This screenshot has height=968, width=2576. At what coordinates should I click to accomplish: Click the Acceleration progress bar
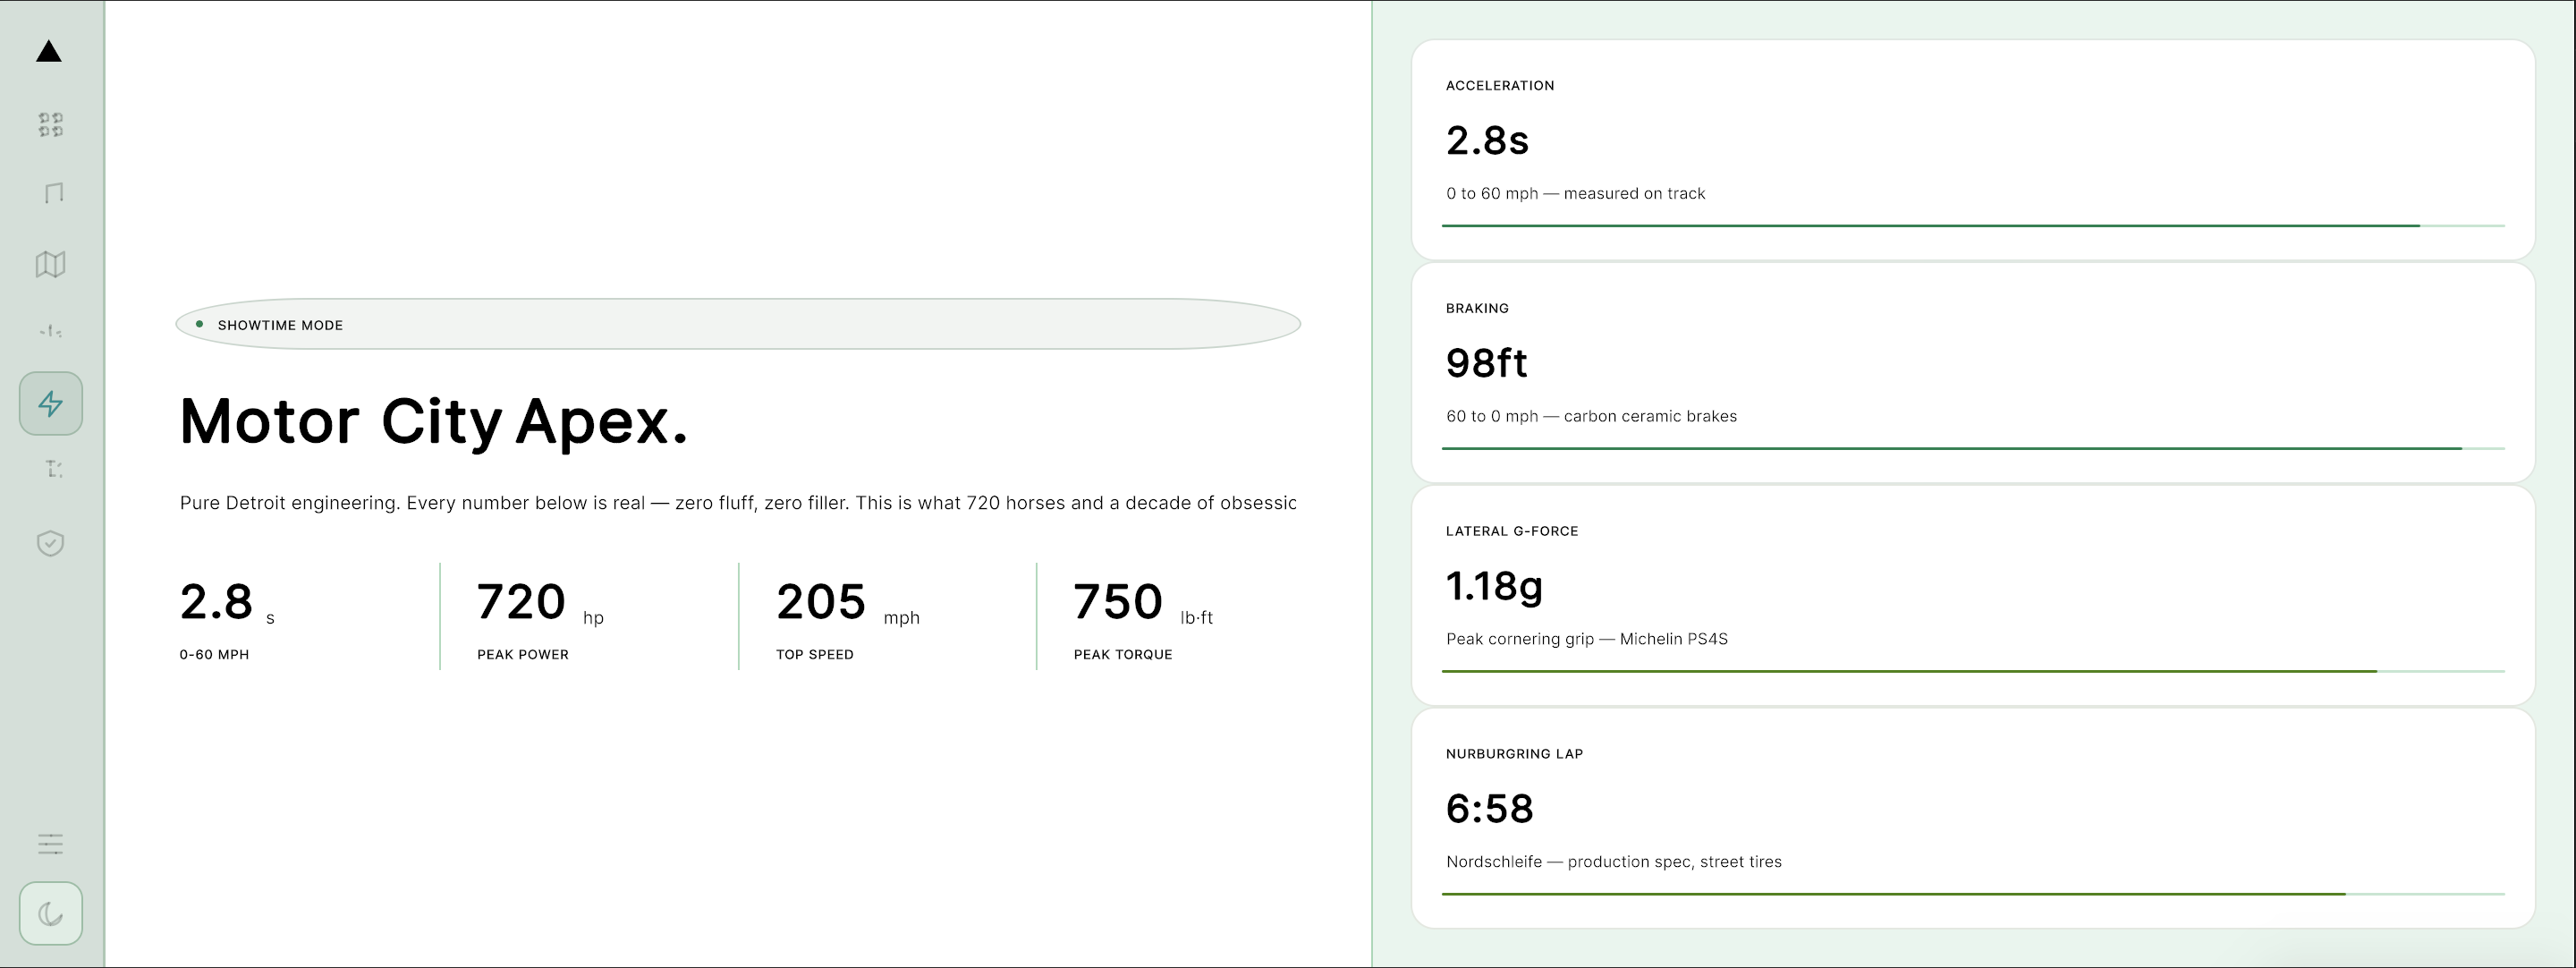click(1972, 226)
